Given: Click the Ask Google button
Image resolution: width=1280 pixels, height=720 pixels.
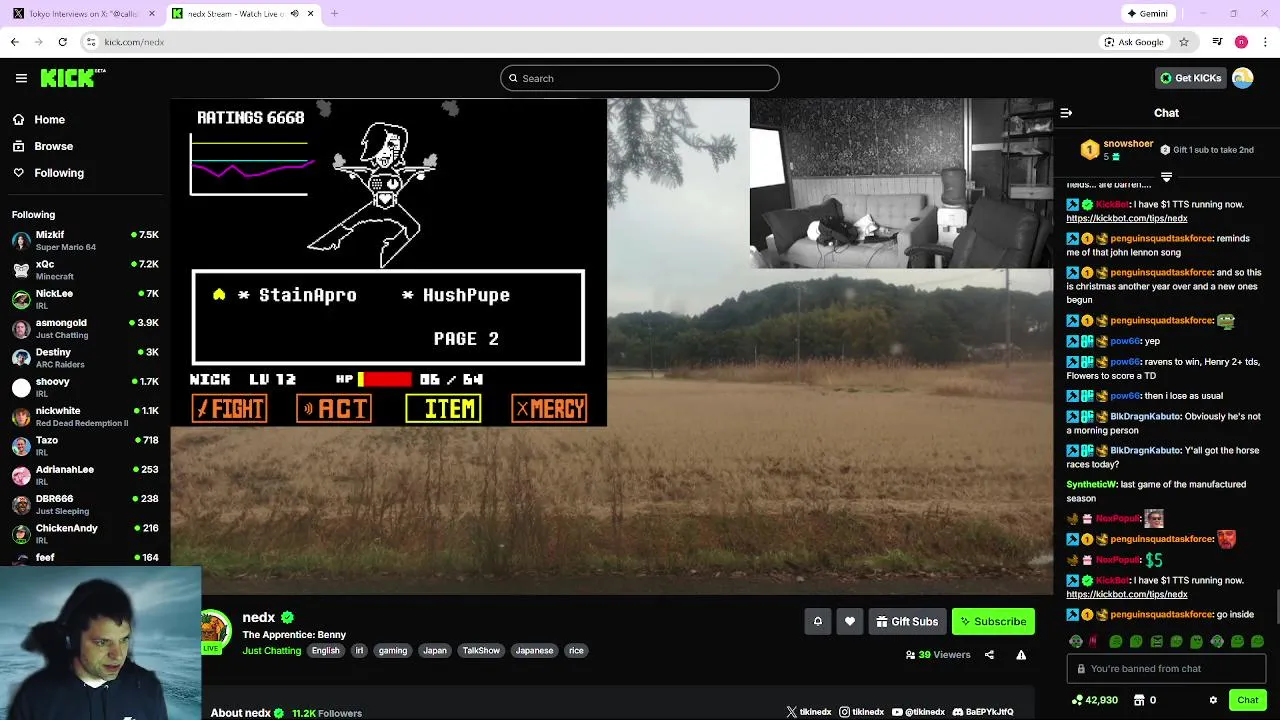Looking at the screenshot, I should coord(1134,42).
